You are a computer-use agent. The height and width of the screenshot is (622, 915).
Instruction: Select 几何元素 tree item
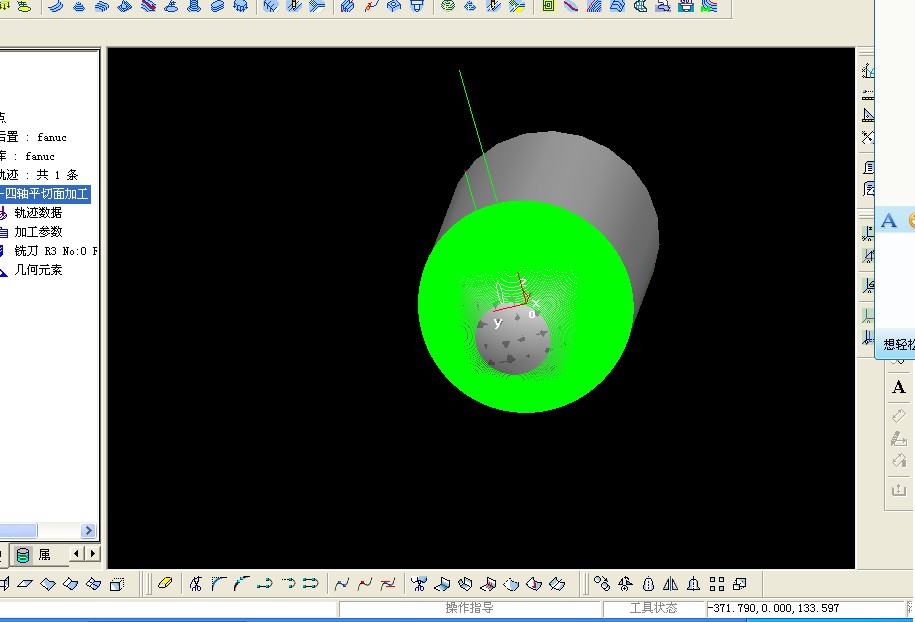click(x=38, y=270)
